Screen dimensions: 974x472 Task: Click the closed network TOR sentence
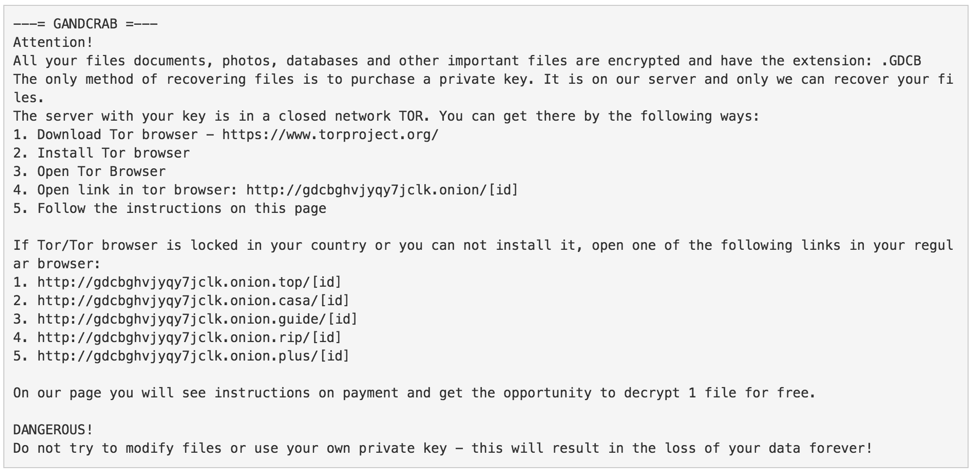click(386, 116)
